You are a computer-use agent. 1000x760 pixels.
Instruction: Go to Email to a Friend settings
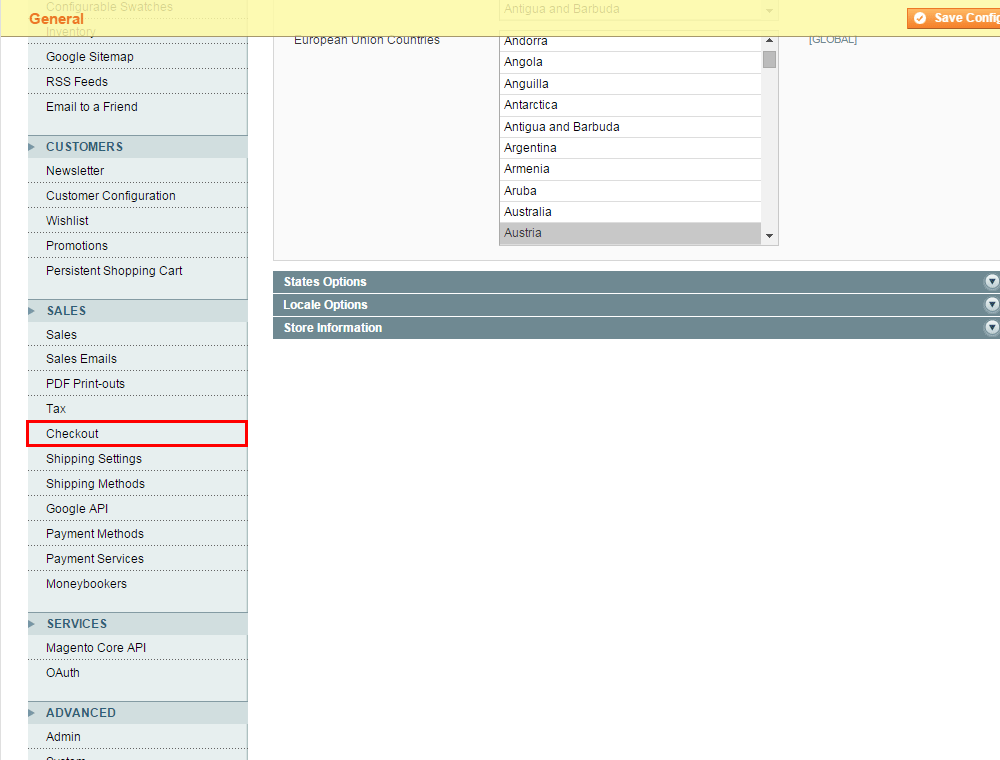coord(138,106)
